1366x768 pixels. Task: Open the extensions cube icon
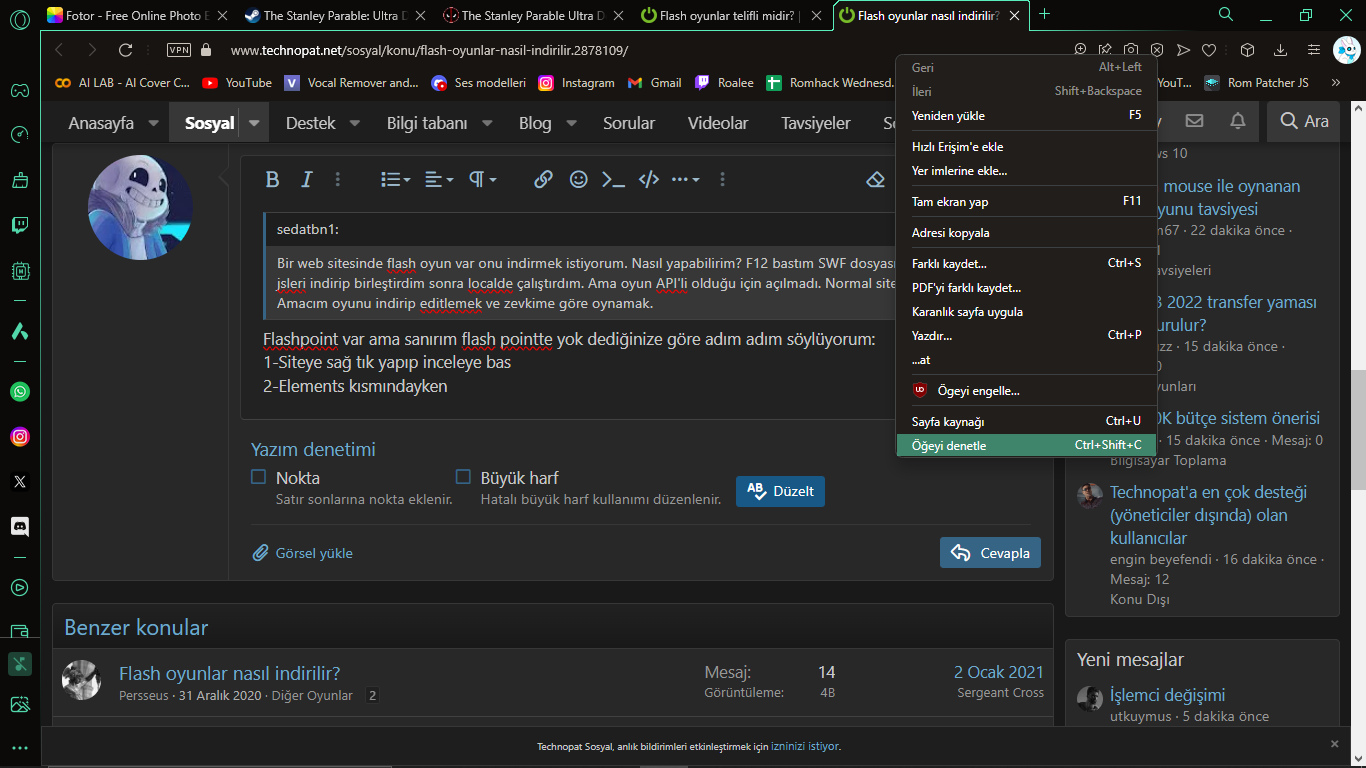click(x=1247, y=50)
